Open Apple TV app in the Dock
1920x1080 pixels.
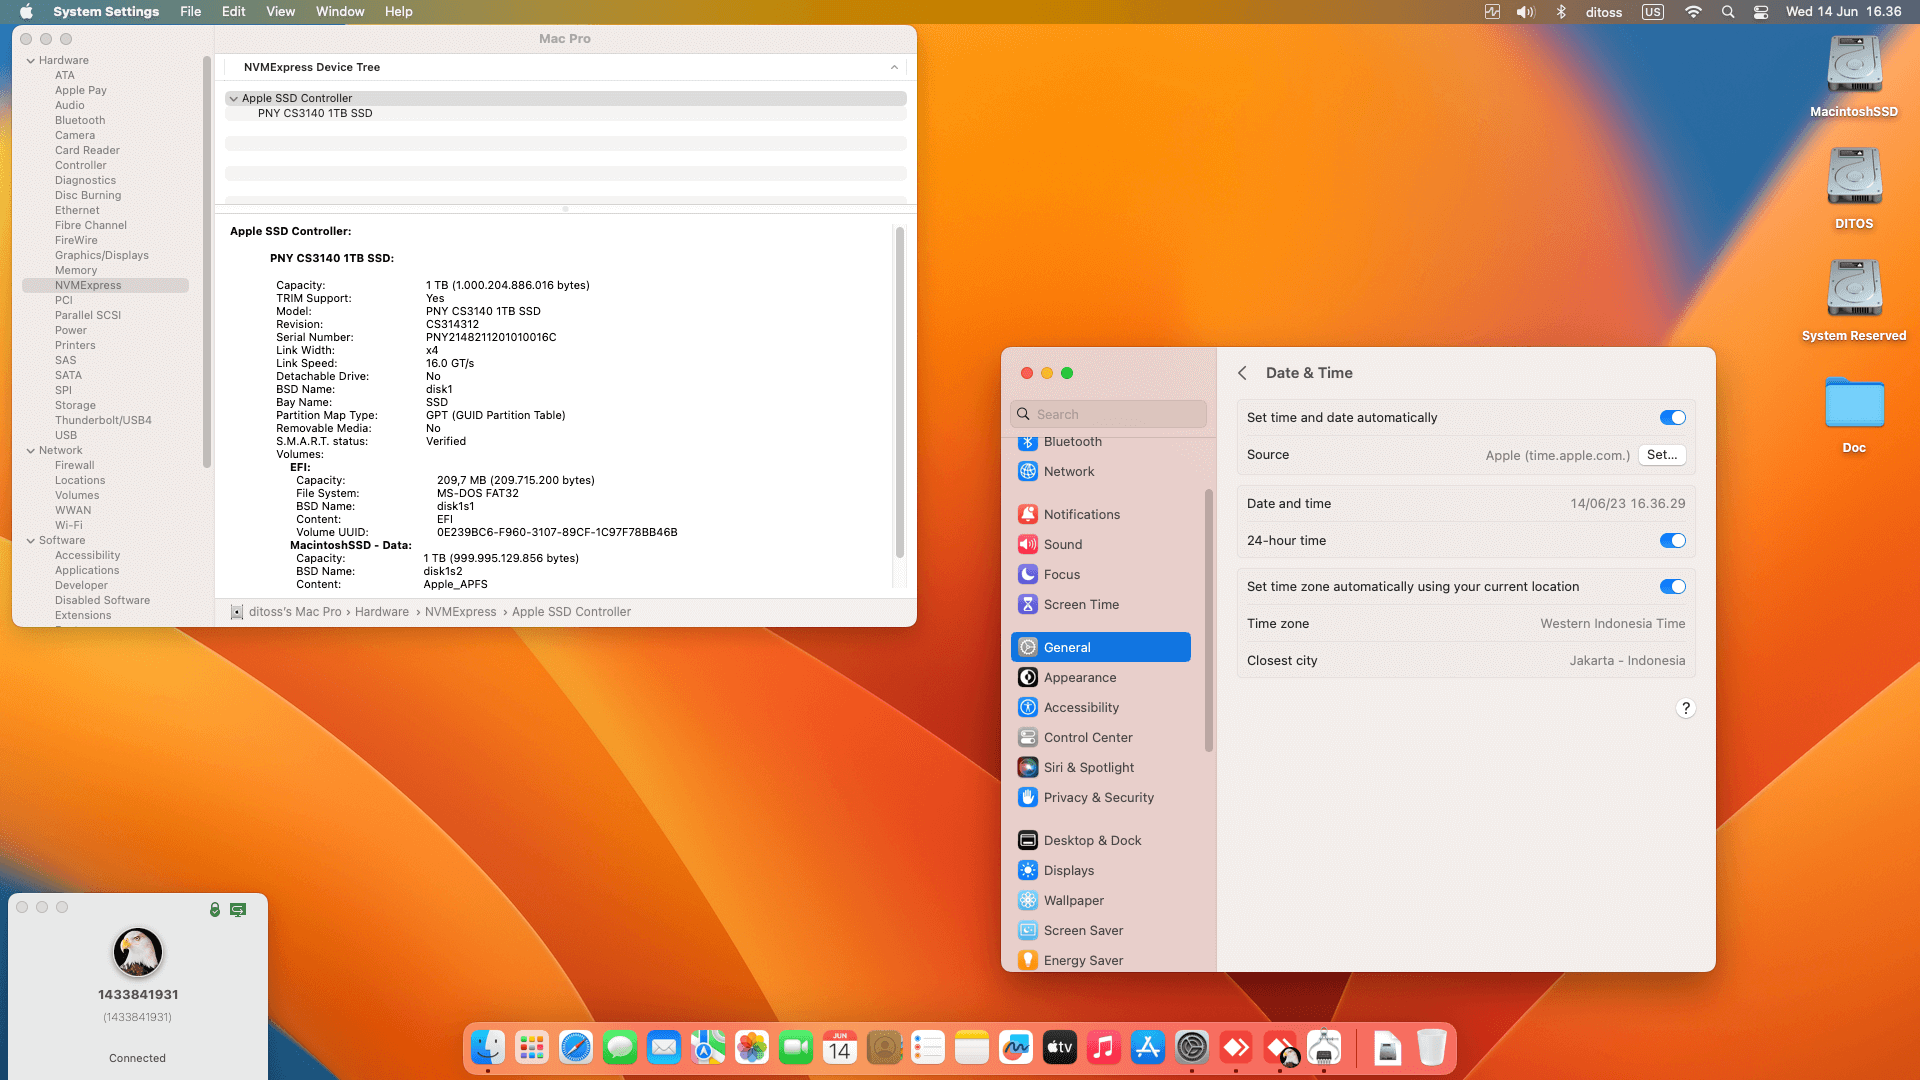pyautogui.click(x=1060, y=1048)
